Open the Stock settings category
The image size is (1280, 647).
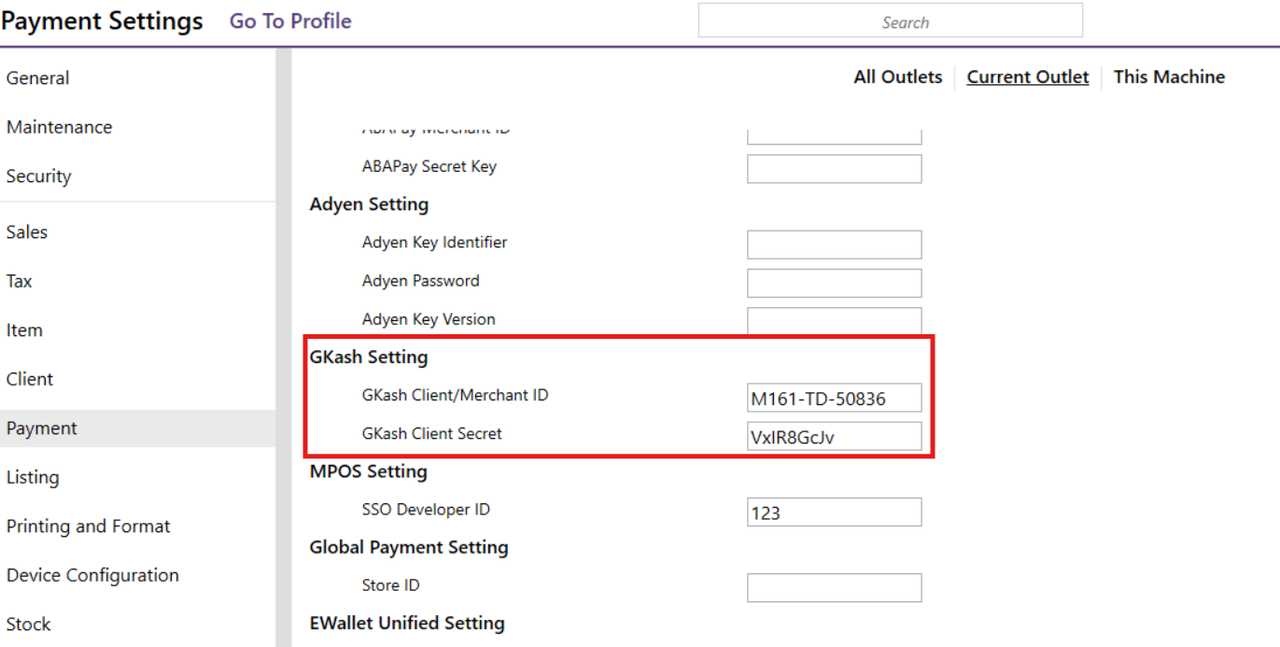pos(28,624)
